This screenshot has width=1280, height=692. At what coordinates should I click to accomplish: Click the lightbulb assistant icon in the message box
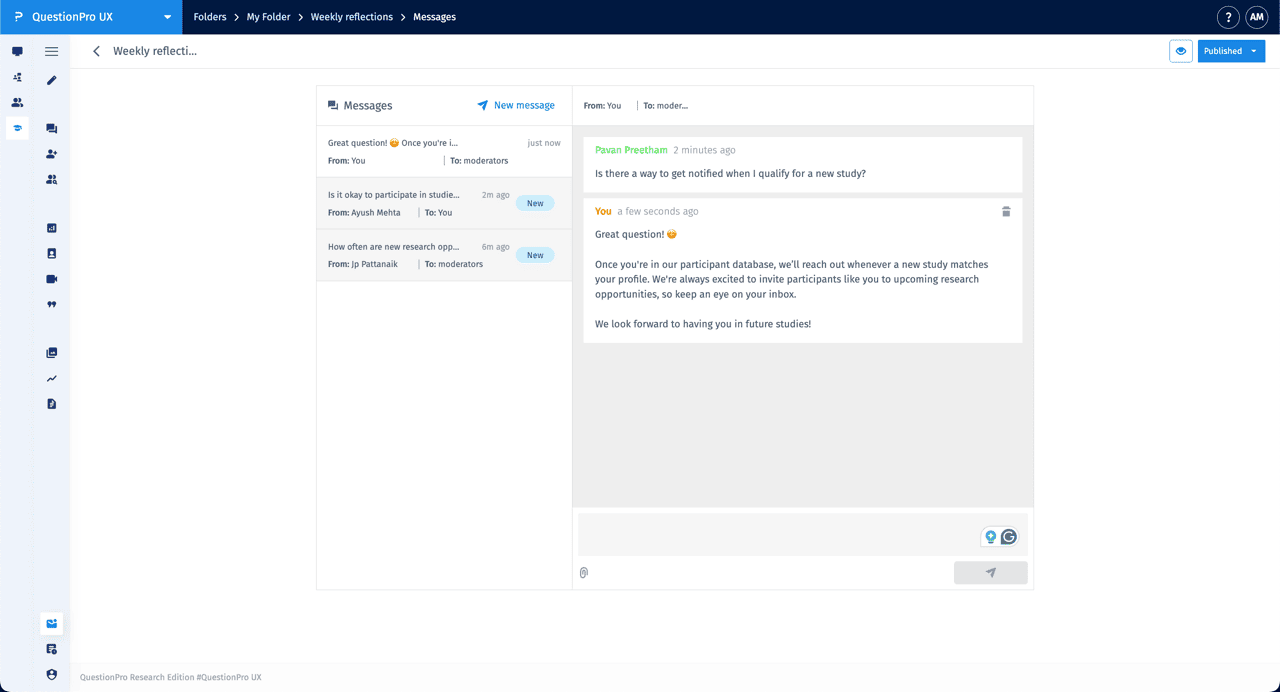991,537
